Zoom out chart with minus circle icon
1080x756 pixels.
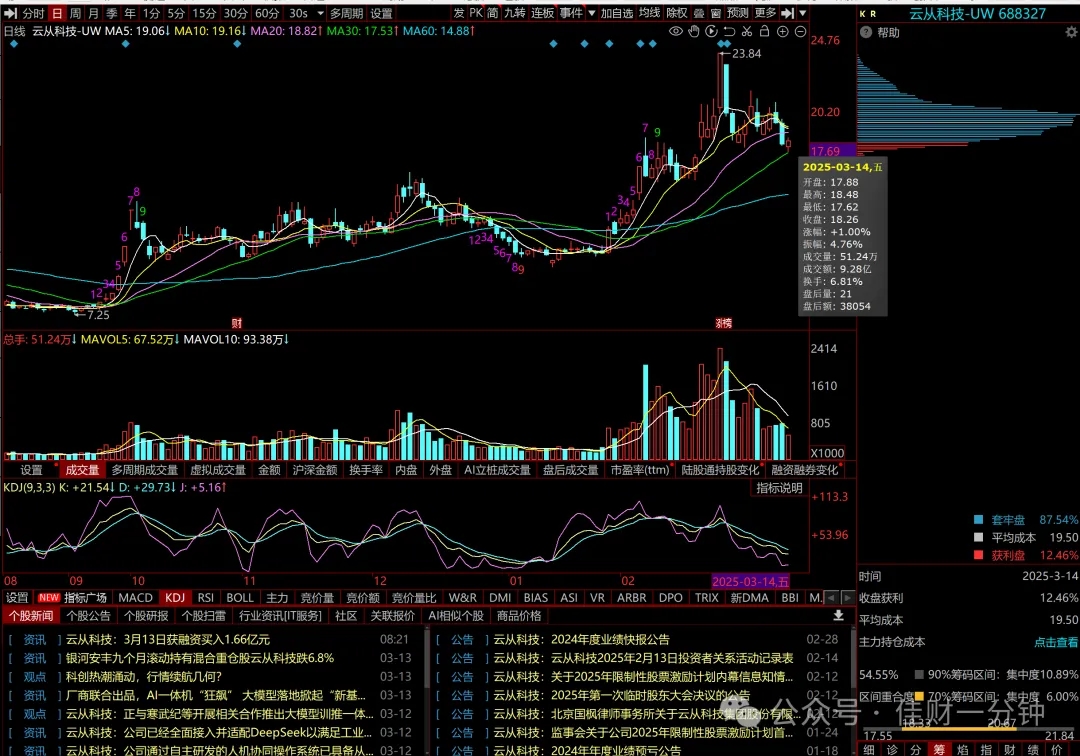[800, 32]
